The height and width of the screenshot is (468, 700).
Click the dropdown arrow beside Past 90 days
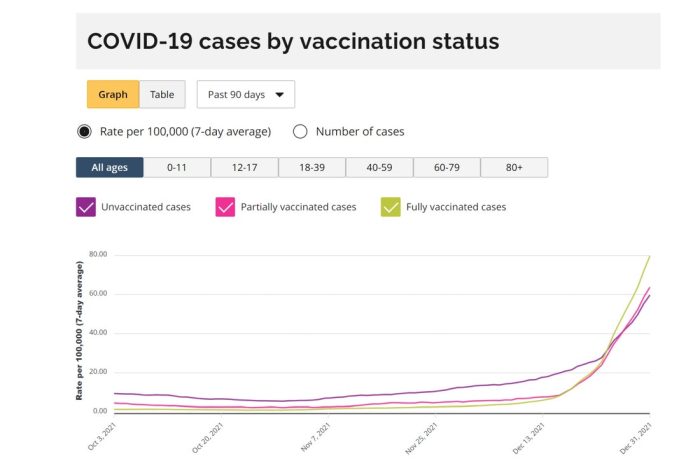tap(279, 96)
